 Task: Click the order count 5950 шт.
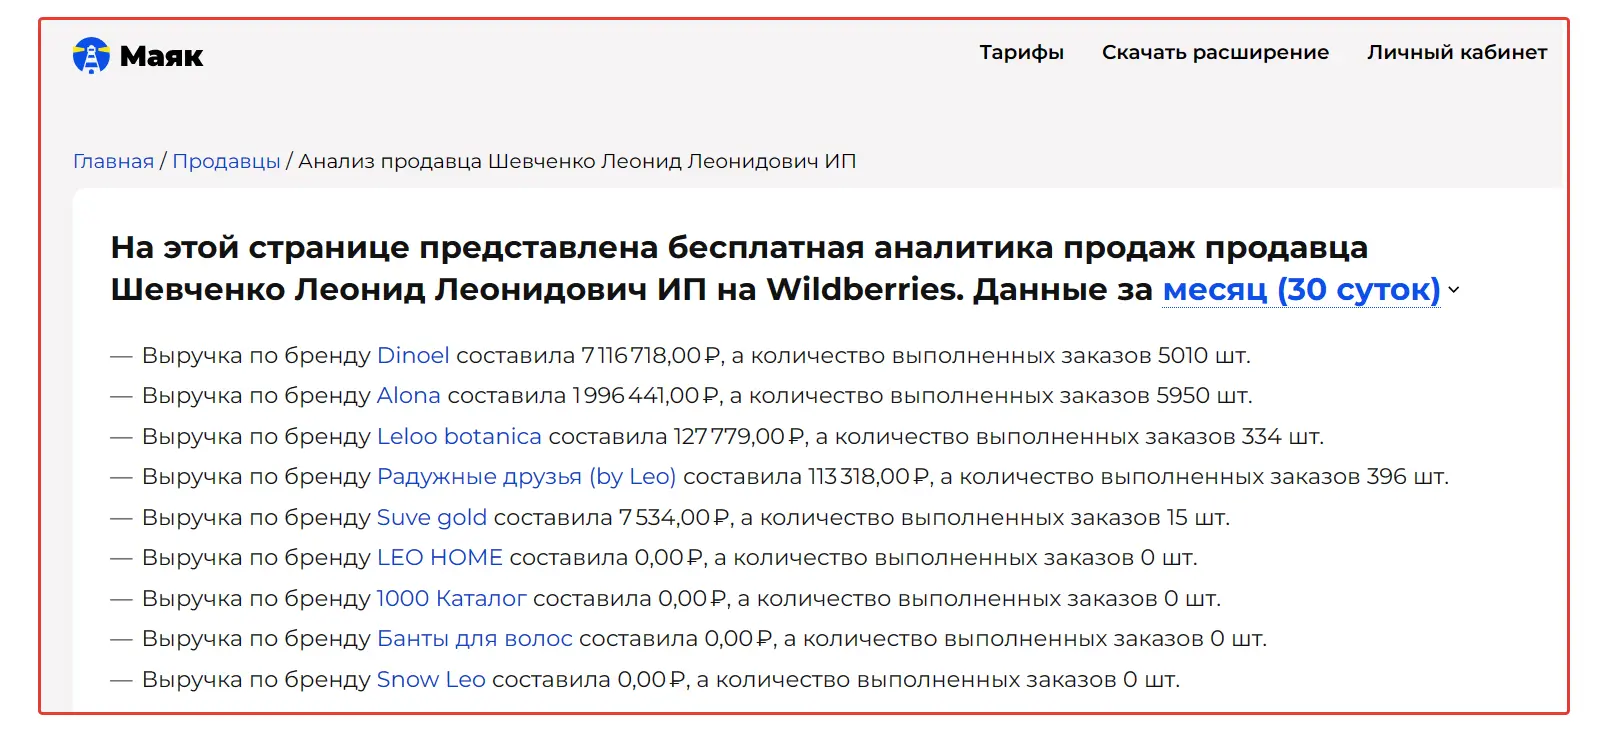(x=1203, y=396)
